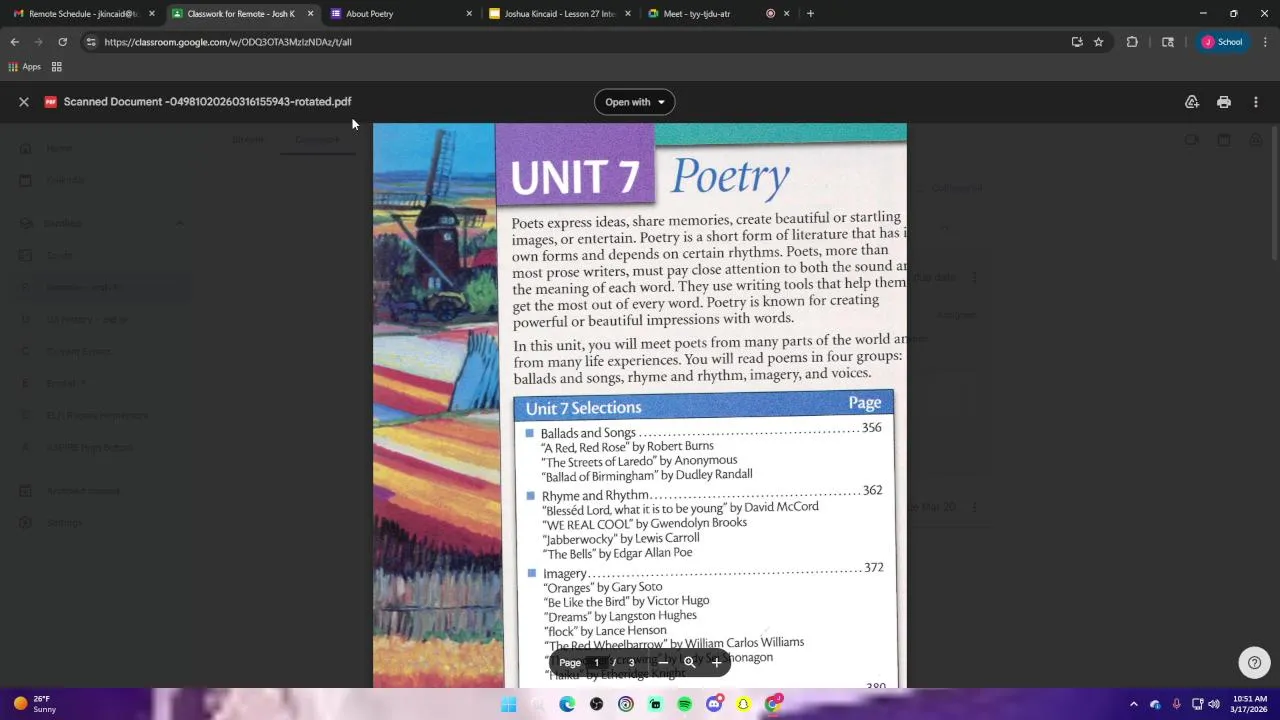
Task: Click the current page number field
Action: (x=597, y=663)
